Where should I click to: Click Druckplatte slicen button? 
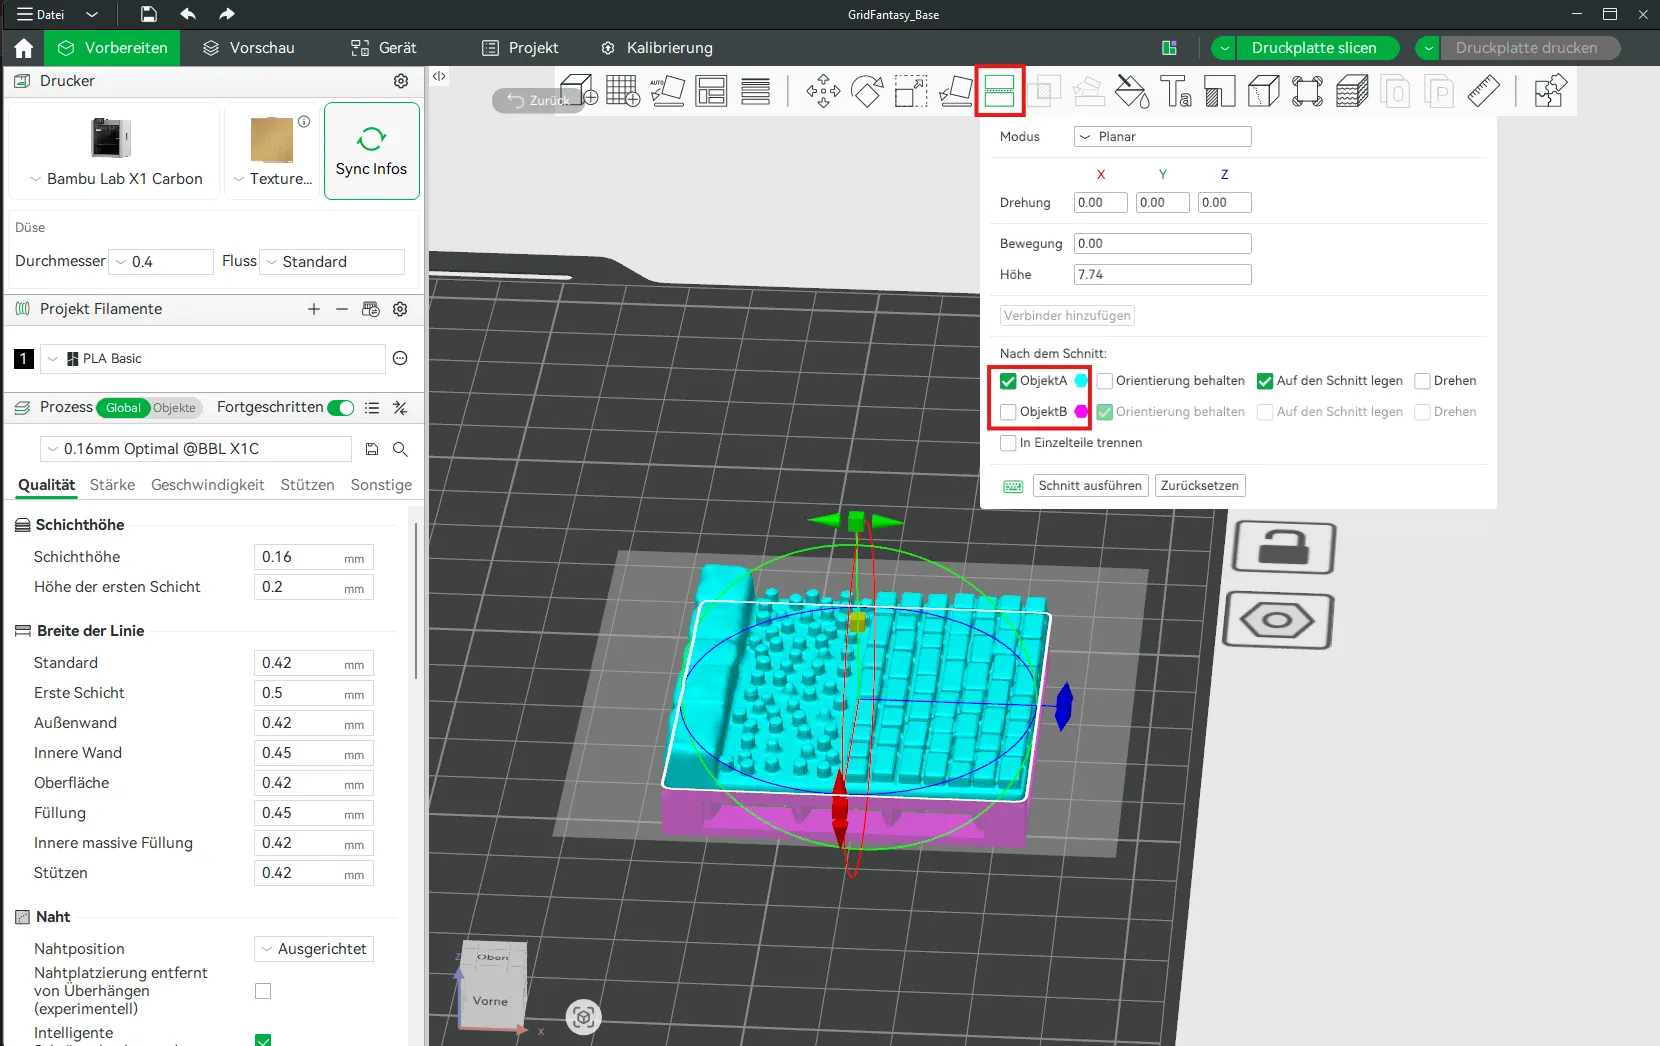[x=1314, y=48]
